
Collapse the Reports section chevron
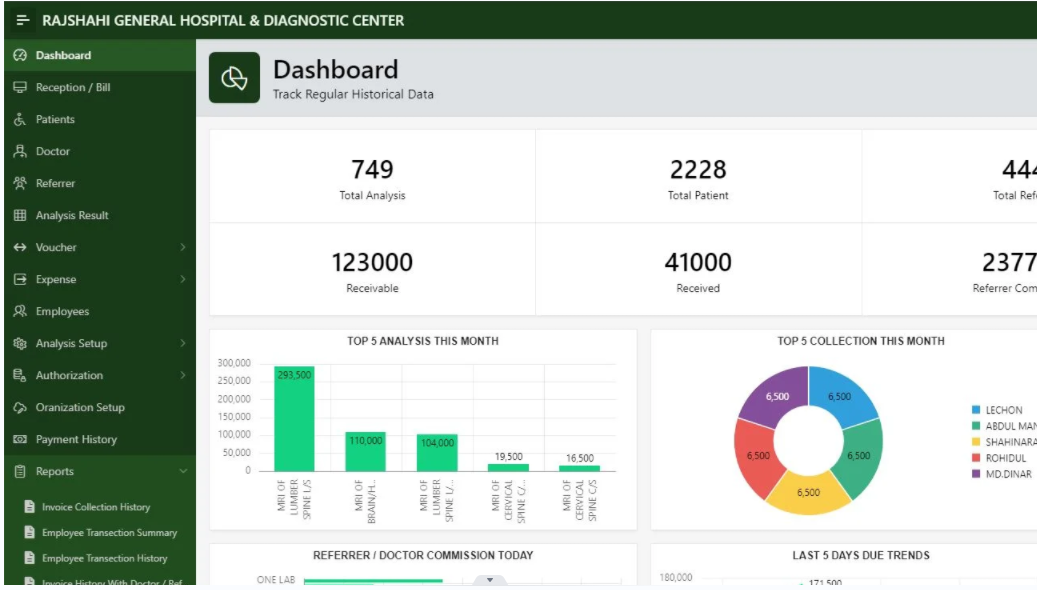(182, 472)
